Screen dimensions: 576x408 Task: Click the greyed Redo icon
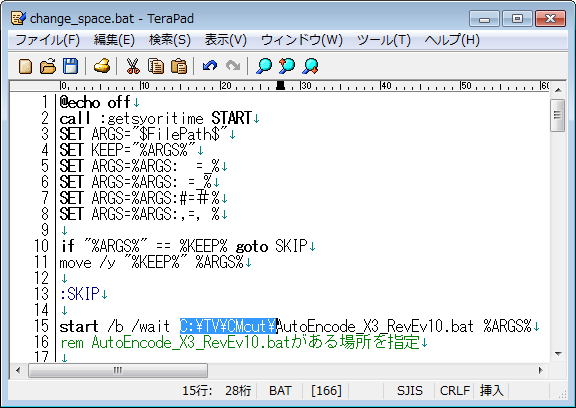point(233,66)
